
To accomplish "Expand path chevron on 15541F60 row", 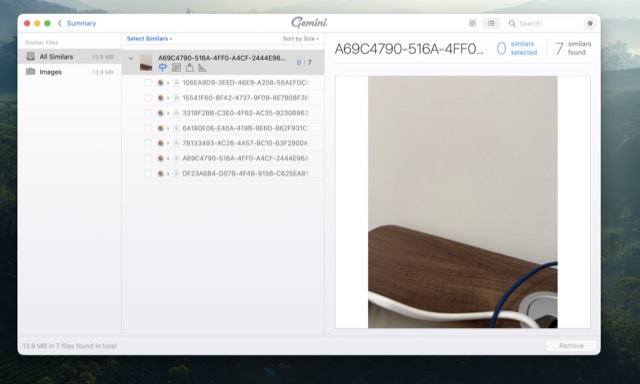I will pos(168,98).
